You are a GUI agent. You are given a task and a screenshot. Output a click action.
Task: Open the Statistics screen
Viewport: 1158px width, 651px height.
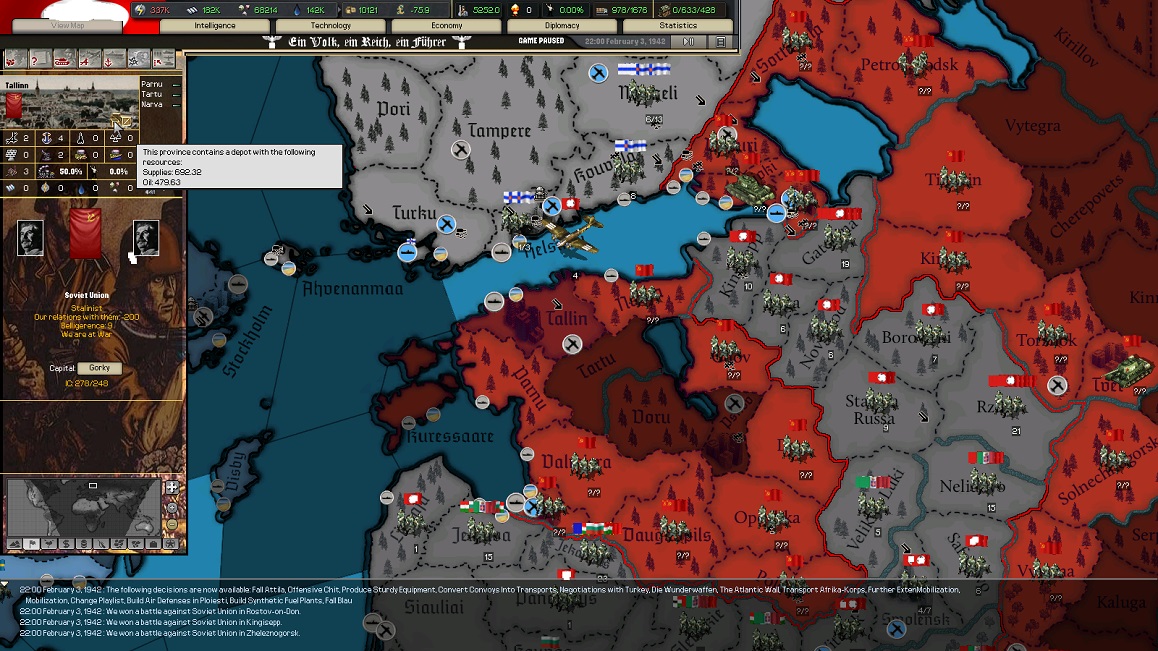[x=677, y=25]
